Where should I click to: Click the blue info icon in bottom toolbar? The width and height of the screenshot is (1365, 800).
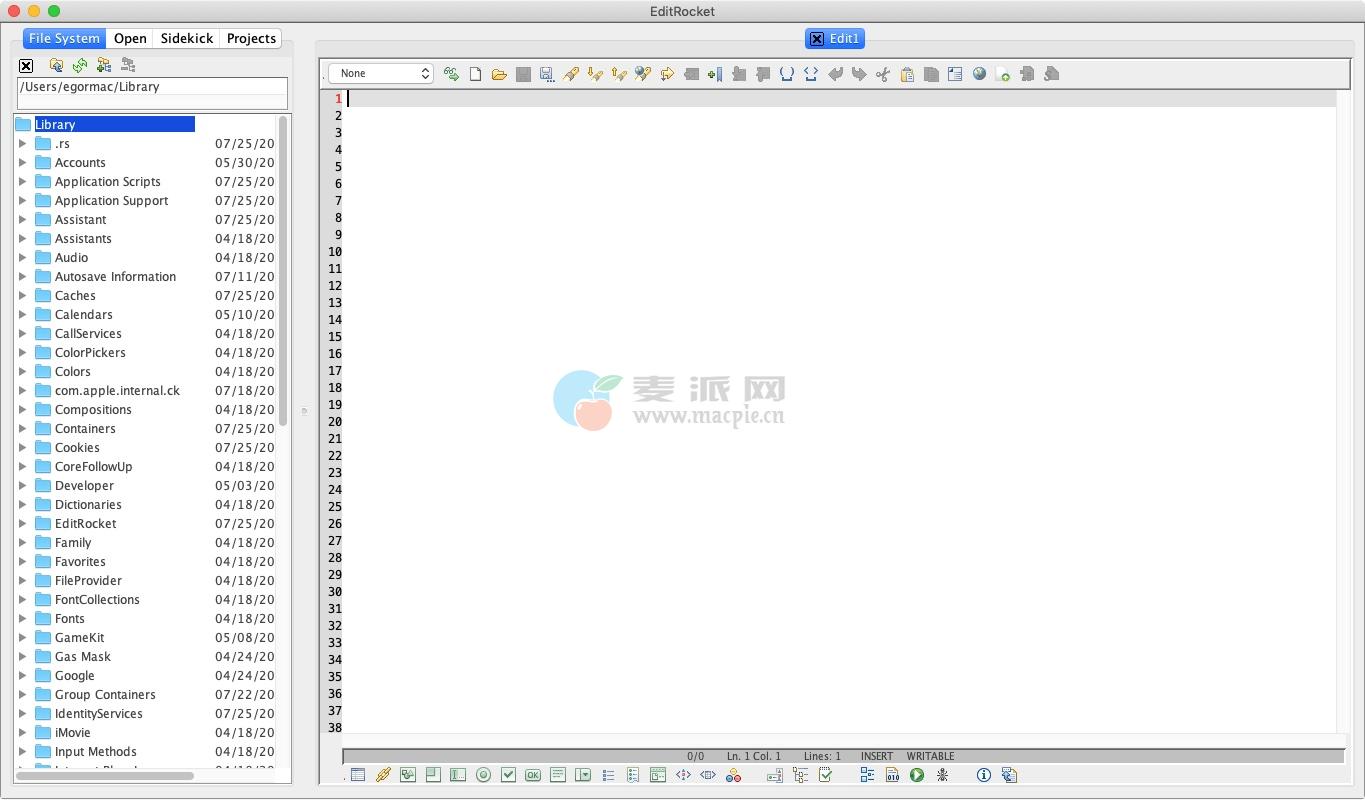(x=983, y=775)
